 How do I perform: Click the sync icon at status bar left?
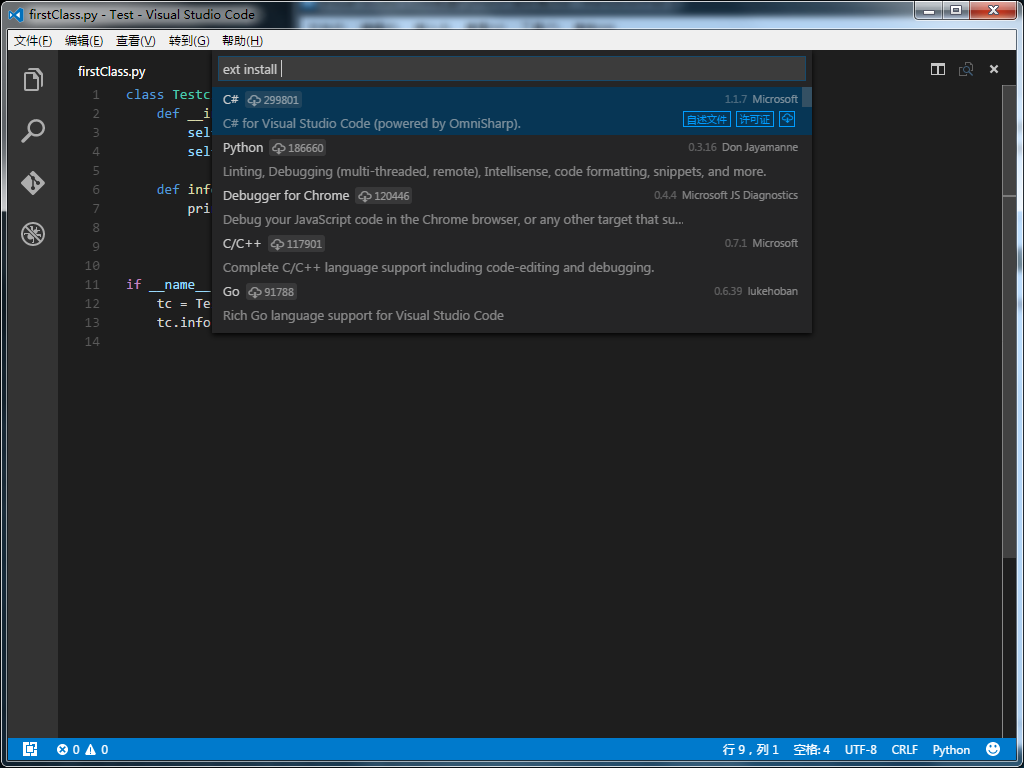30,749
